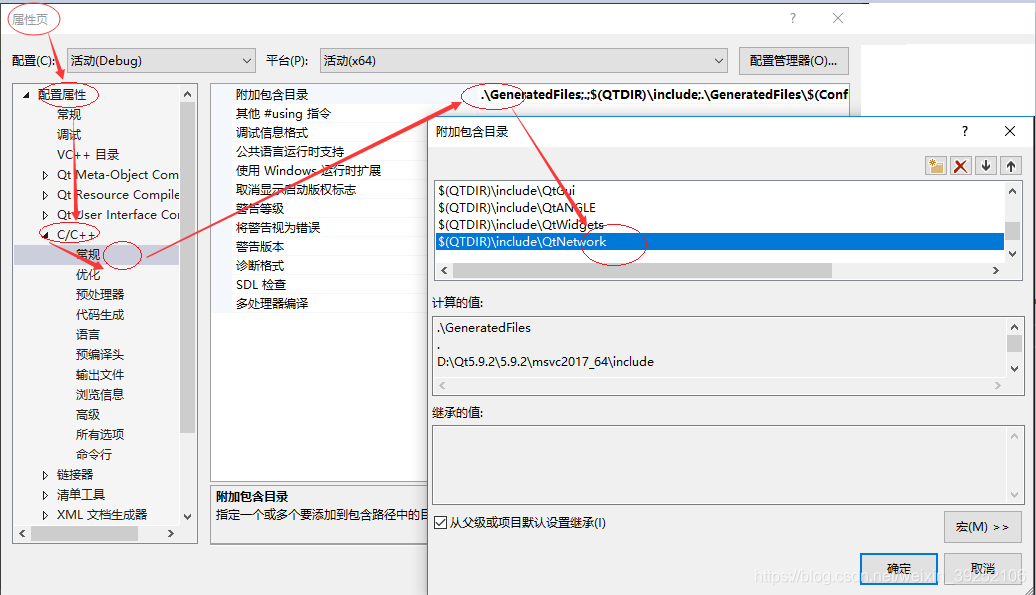Expand the 清单工具 tree node
The image size is (1036, 595).
tap(45, 495)
